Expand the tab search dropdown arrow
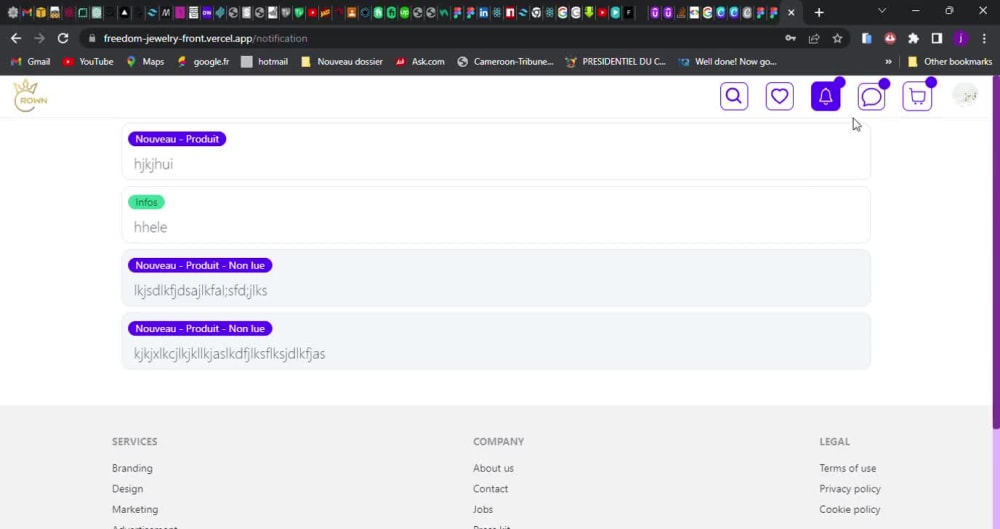Image resolution: width=1000 pixels, height=529 pixels. coord(882,11)
